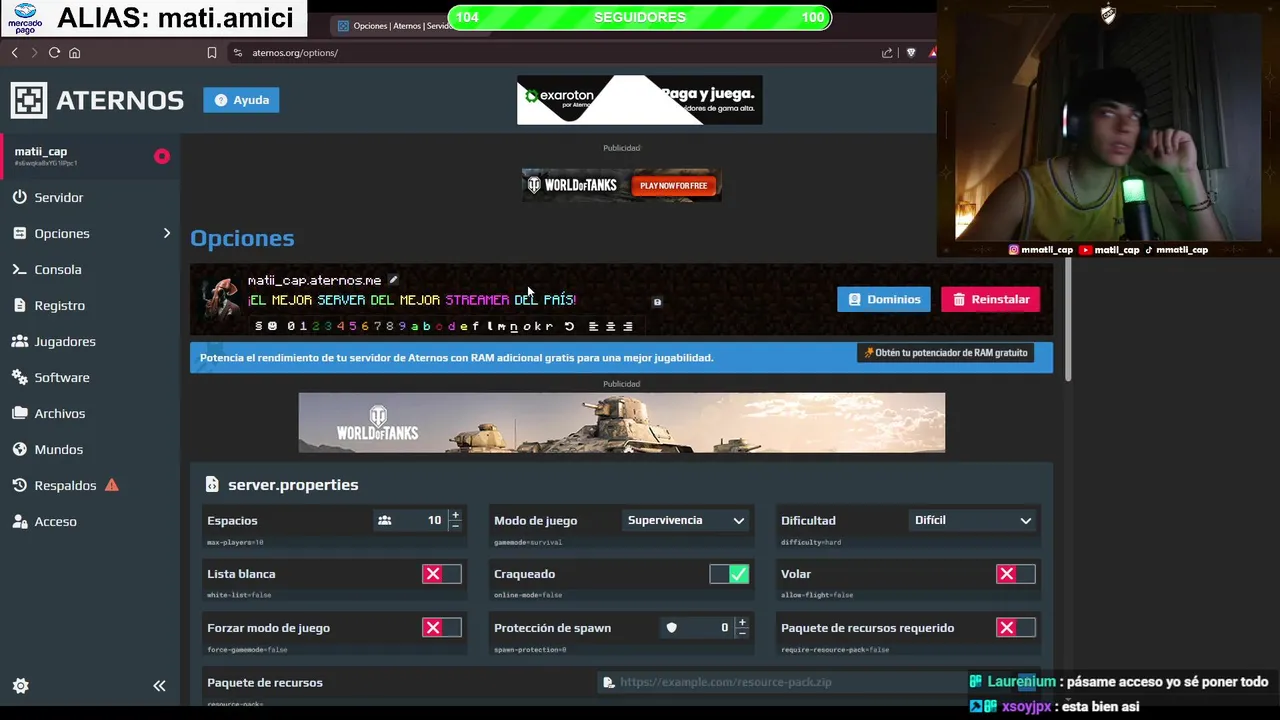1280x720 pixels.
Task: Increase Protección de spawn with plus stepper
Action: pyautogui.click(x=742, y=623)
